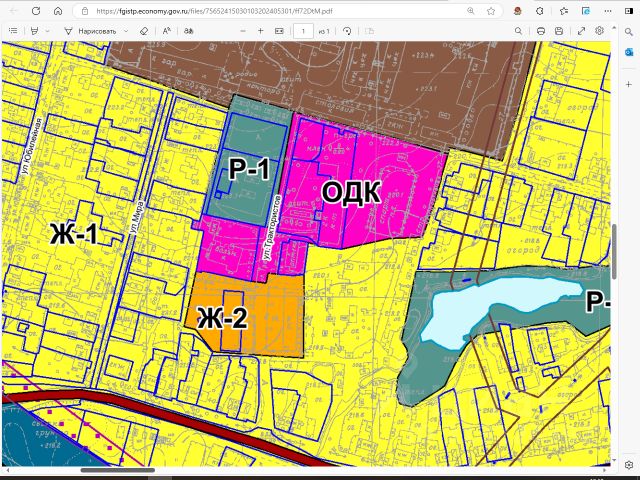Click the Ж-2 label on the orange zone
The width and height of the screenshot is (640, 480).
click(222, 318)
